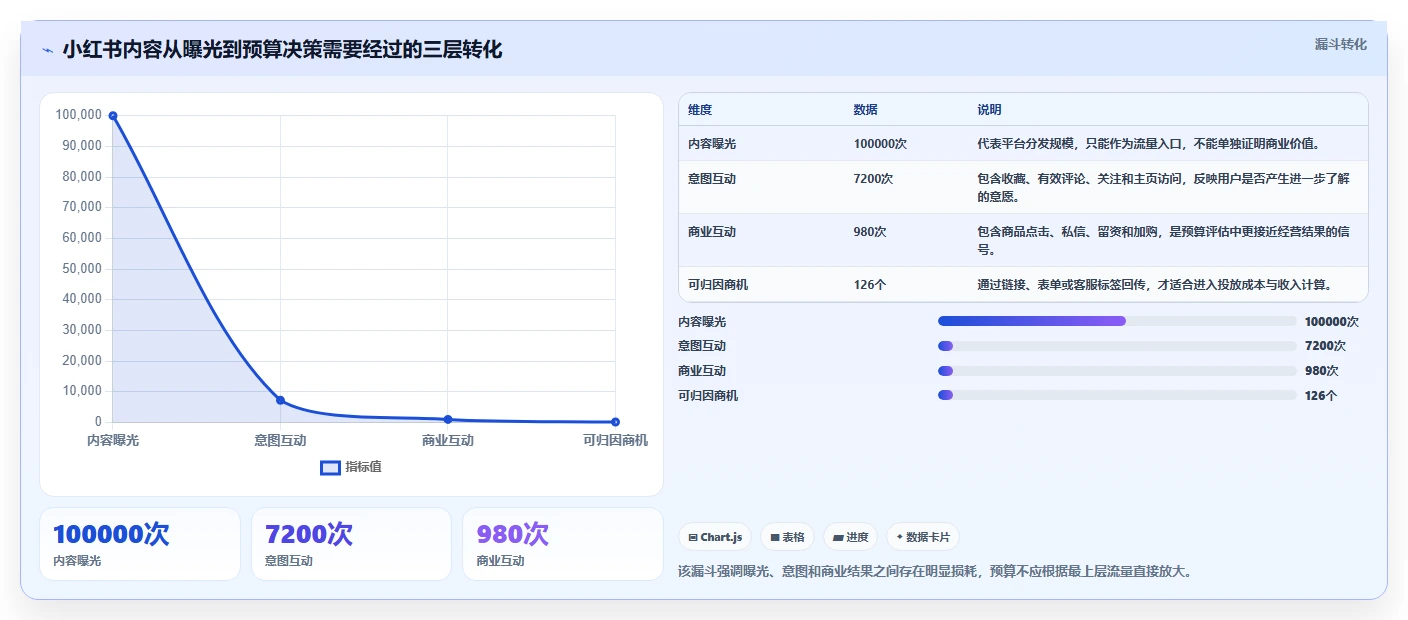Click the 内容曝光 label left of progress bar
This screenshot has height=620, width=1408.
[x=702, y=322]
